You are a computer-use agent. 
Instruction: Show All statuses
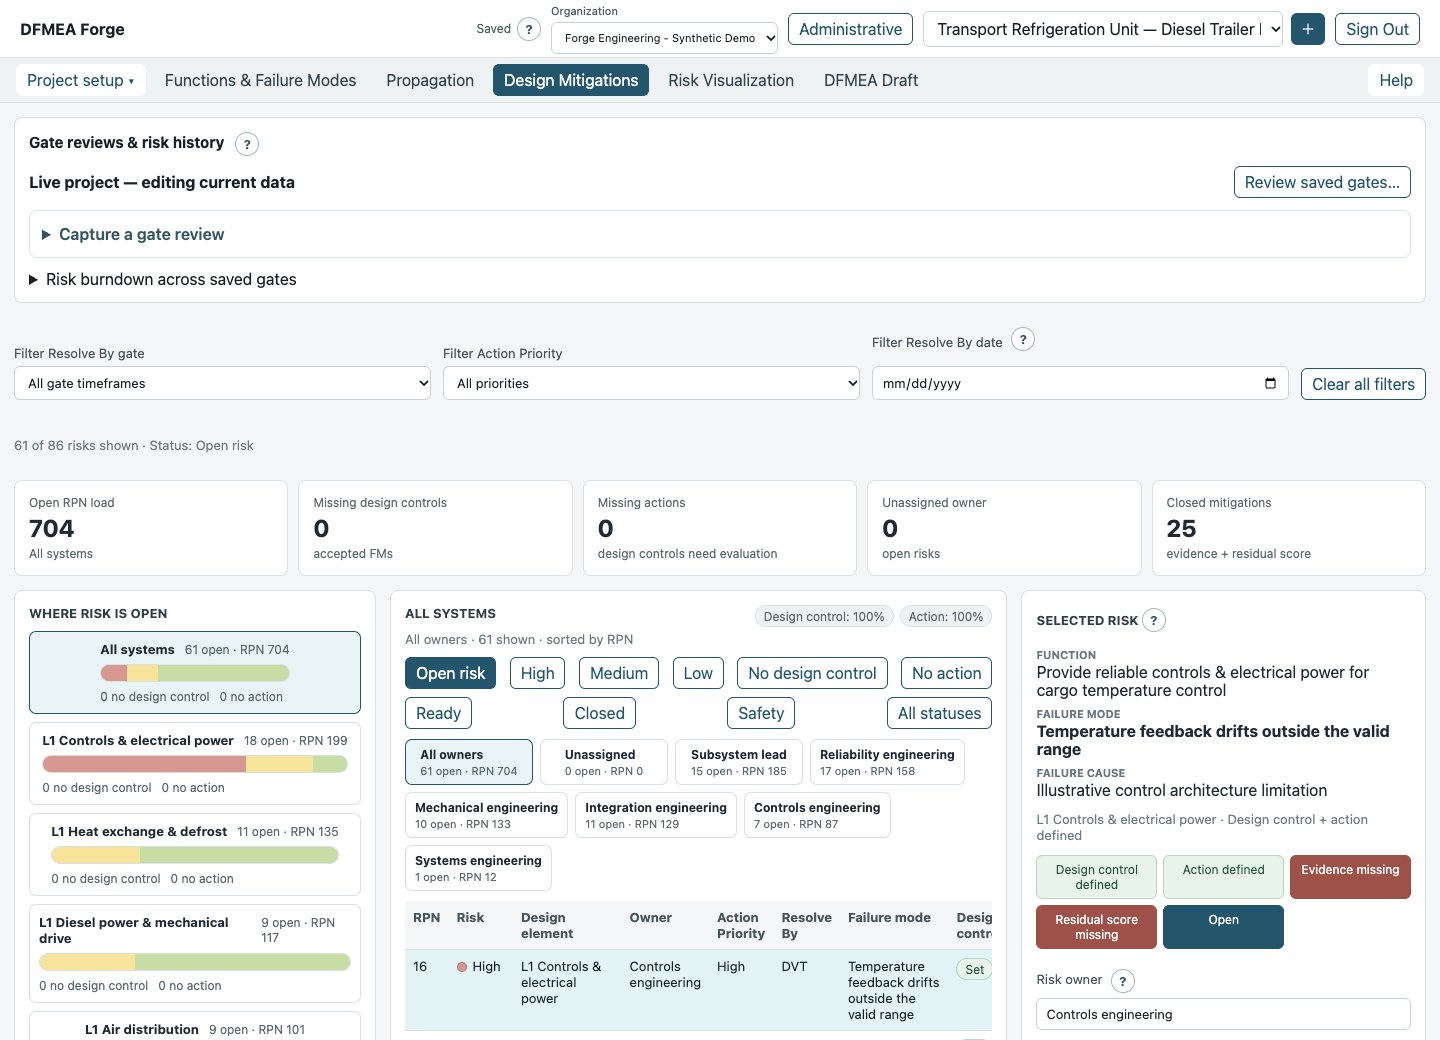click(x=939, y=713)
